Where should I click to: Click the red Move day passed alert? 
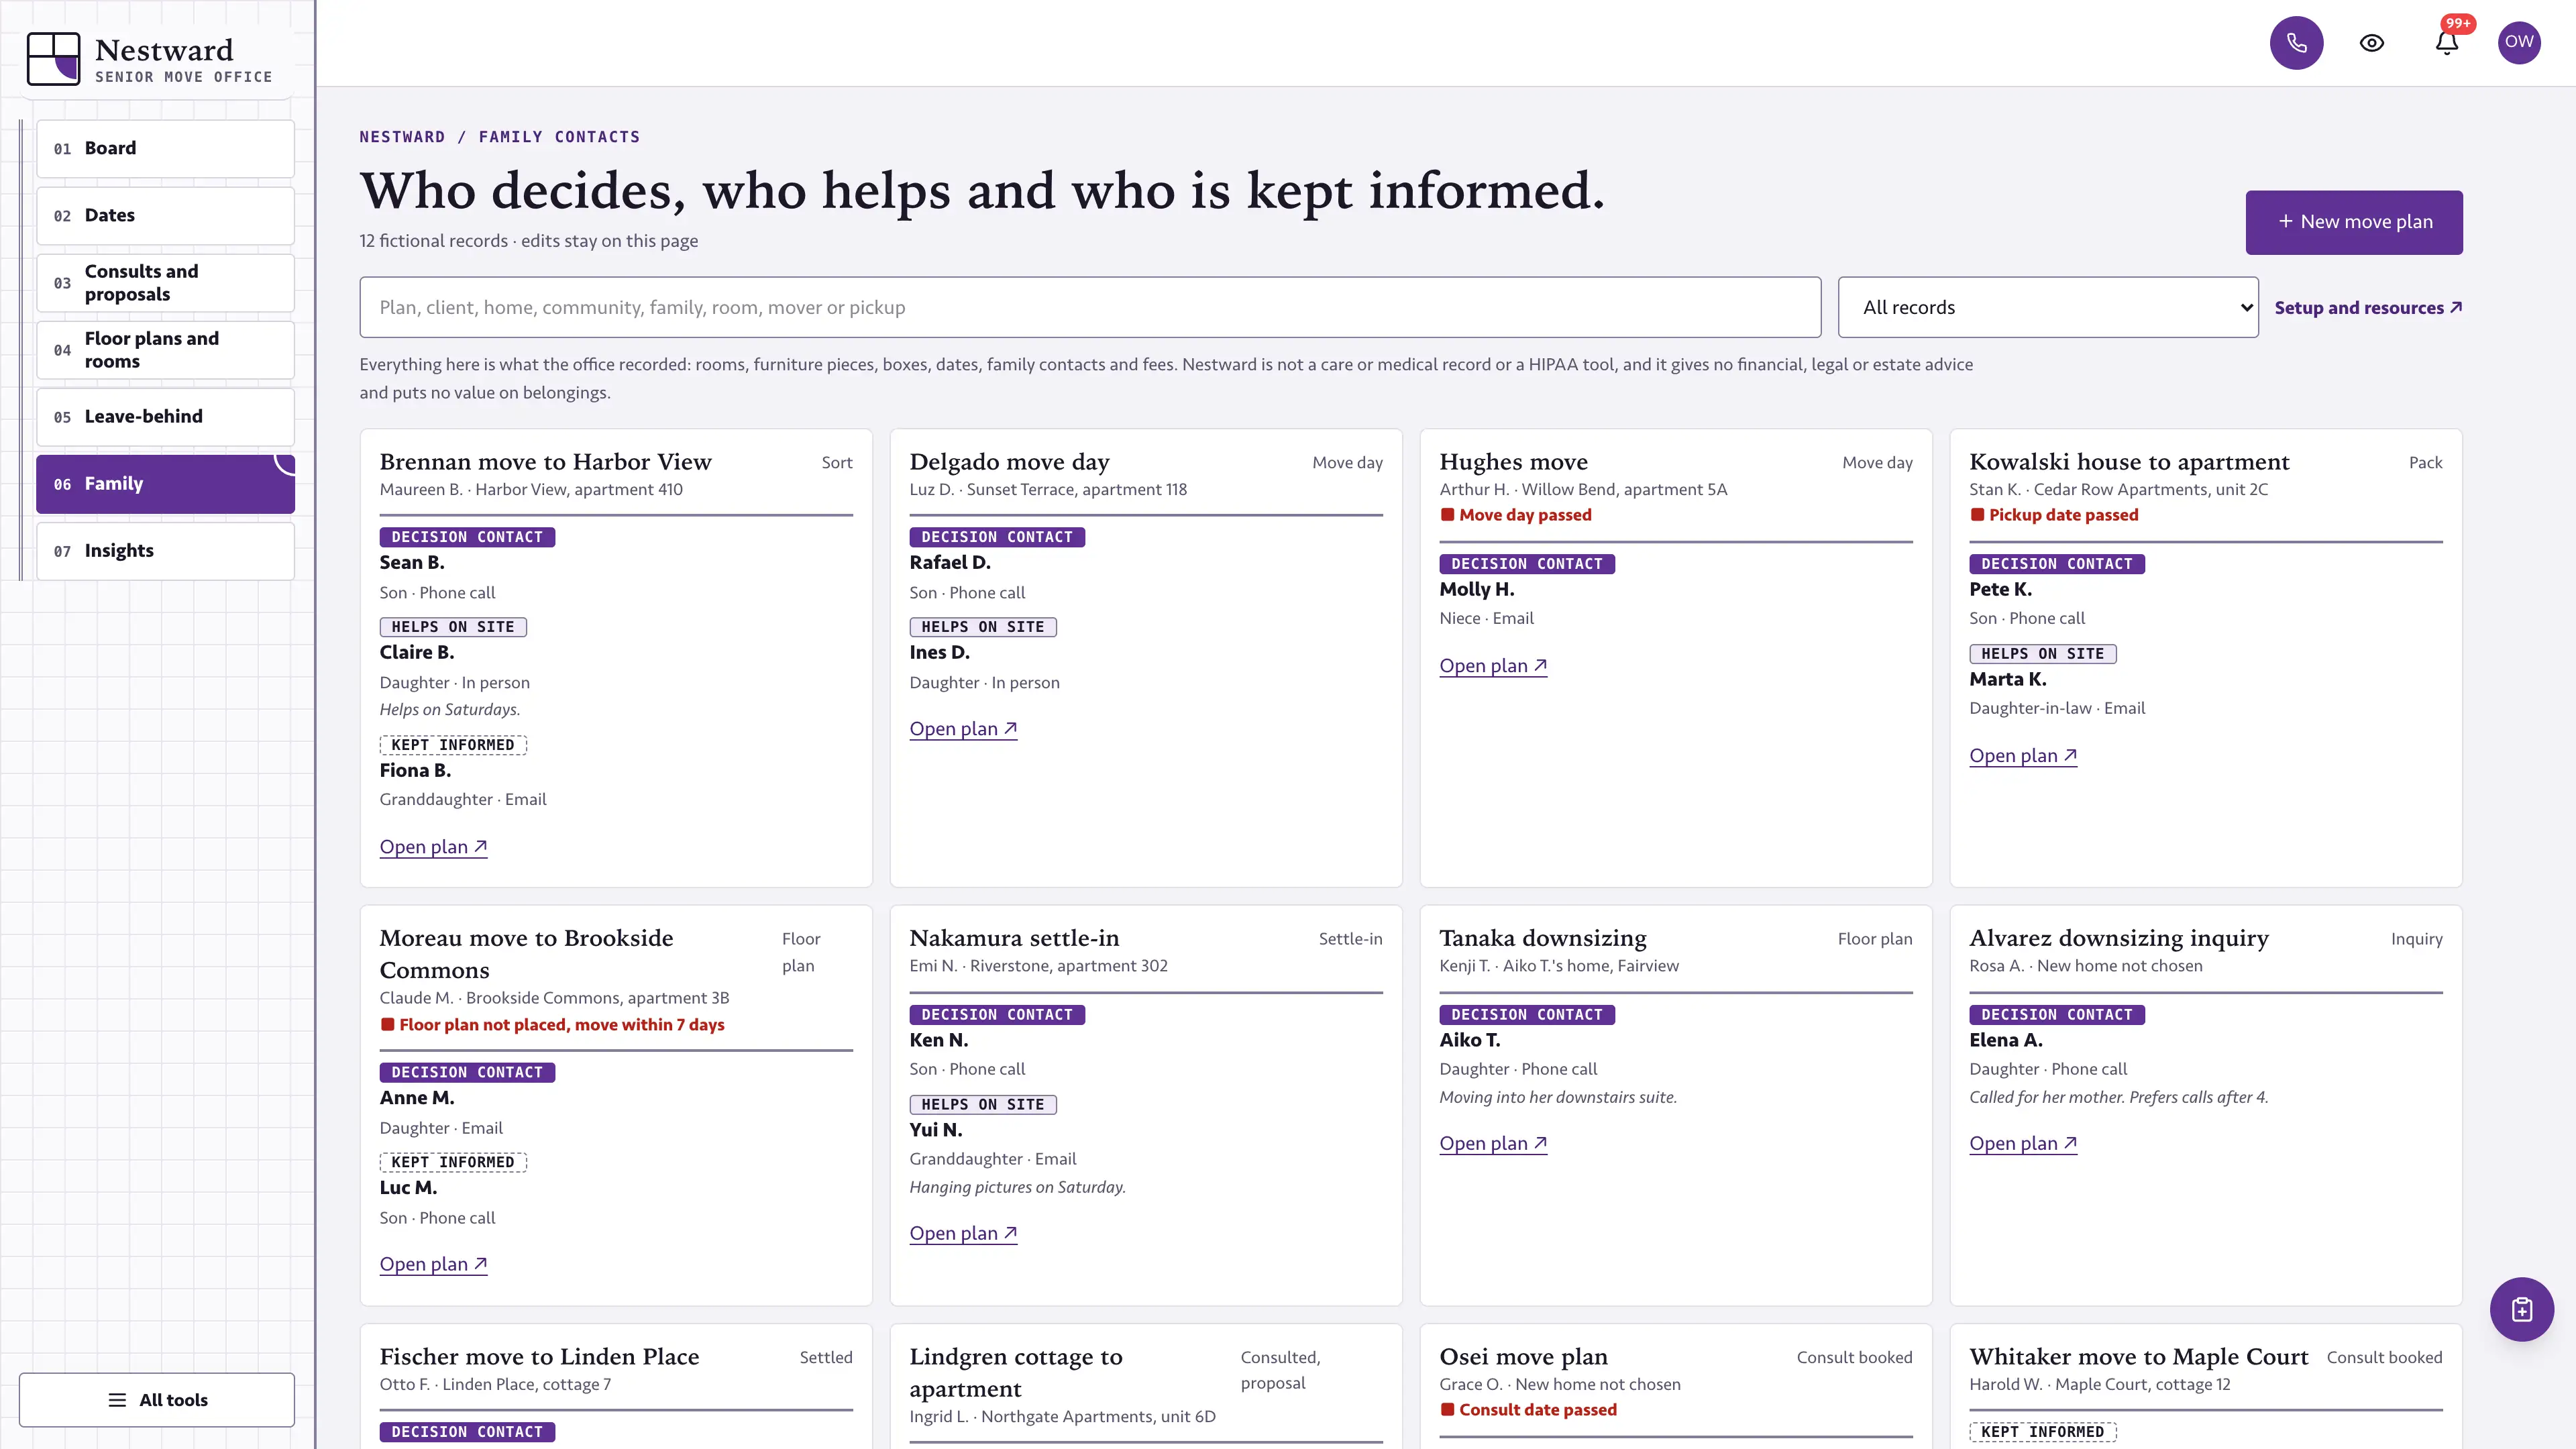point(1515,515)
